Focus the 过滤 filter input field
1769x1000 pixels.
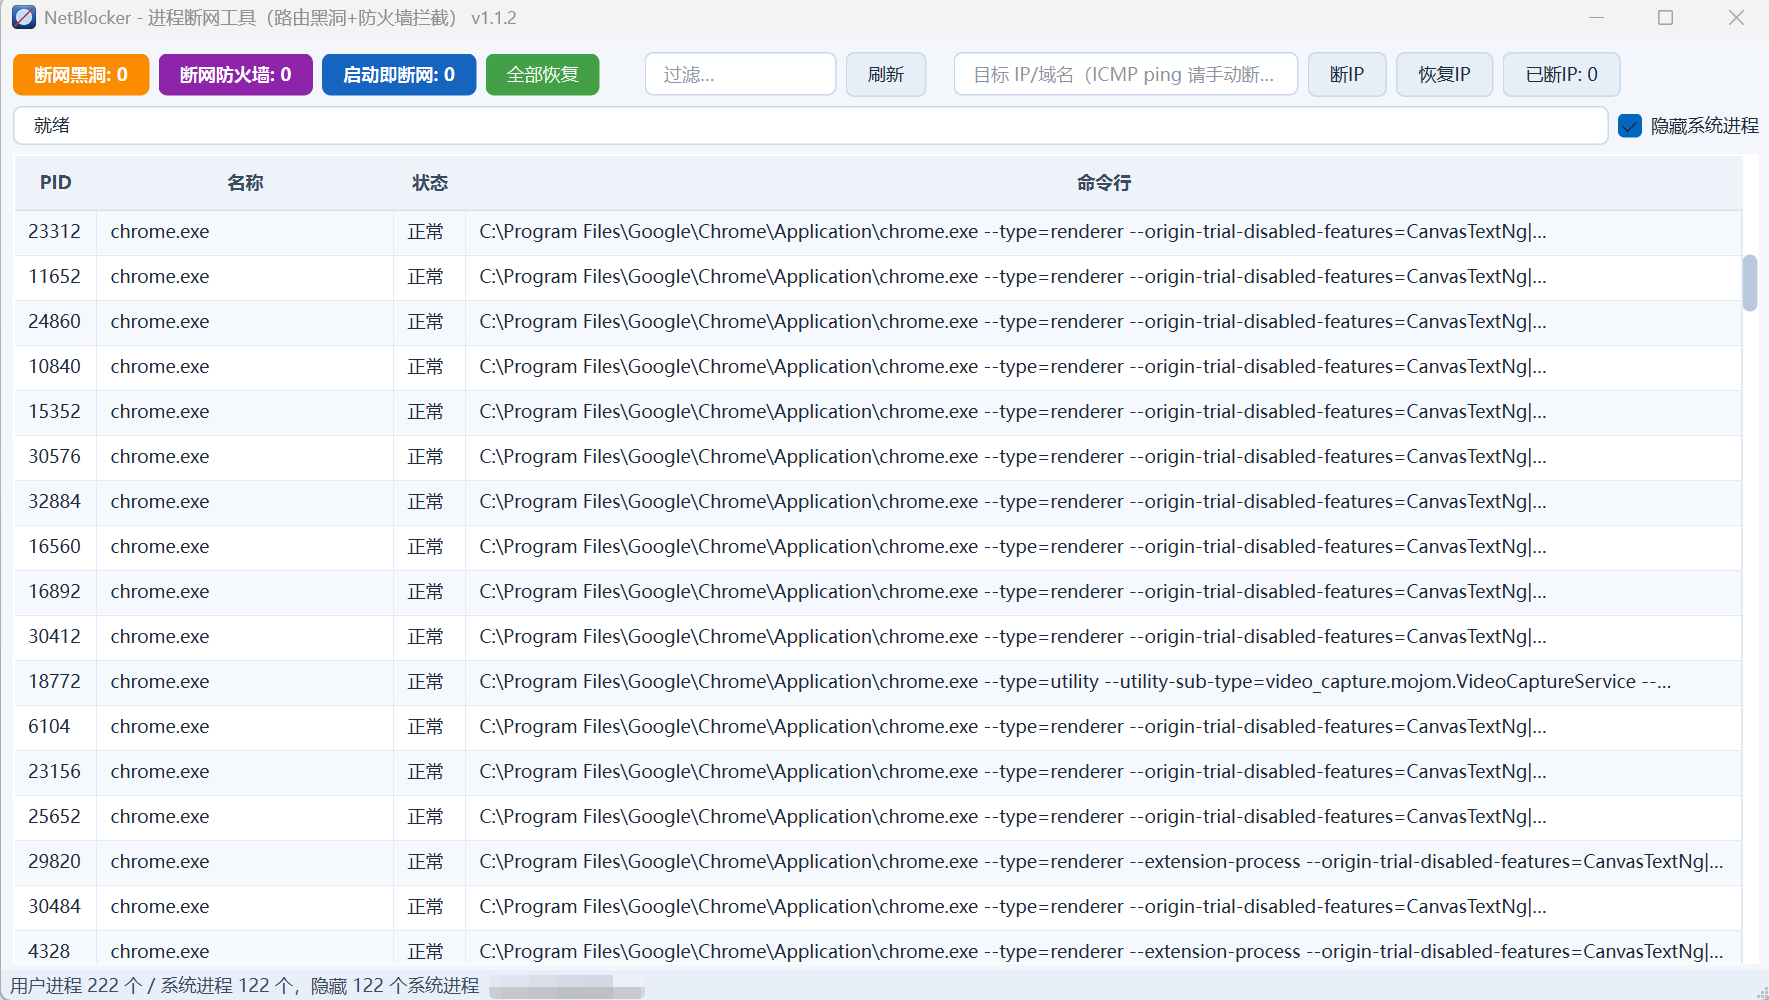(741, 75)
